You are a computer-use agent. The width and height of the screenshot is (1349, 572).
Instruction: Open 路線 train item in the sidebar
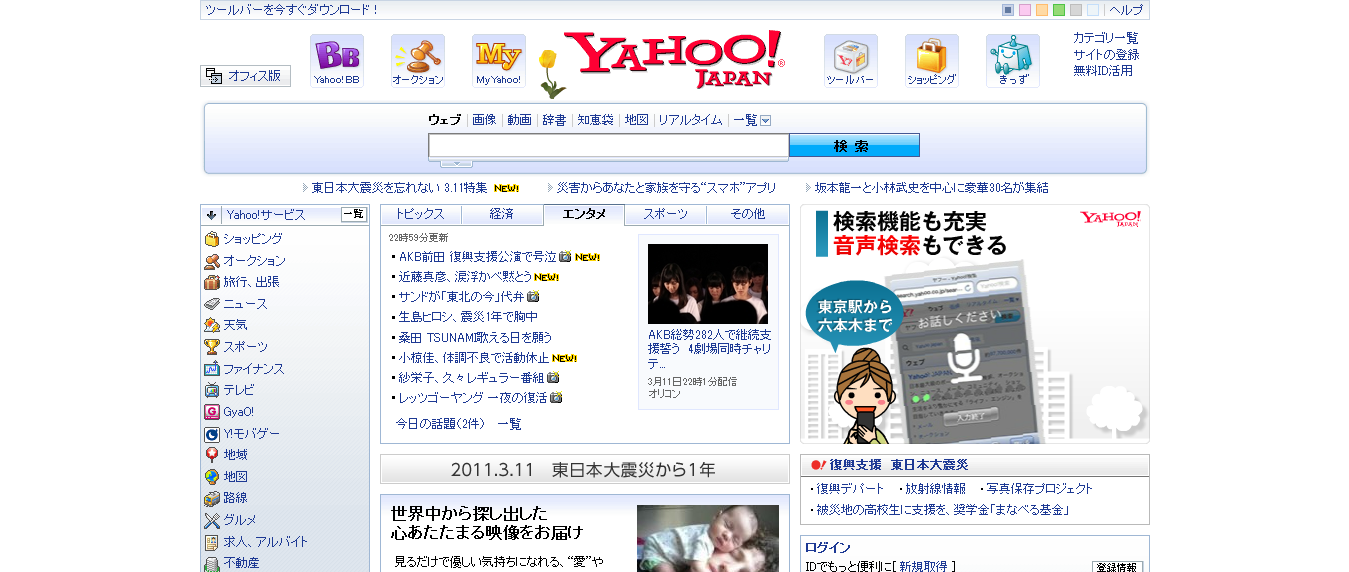click(x=235, y=498)
